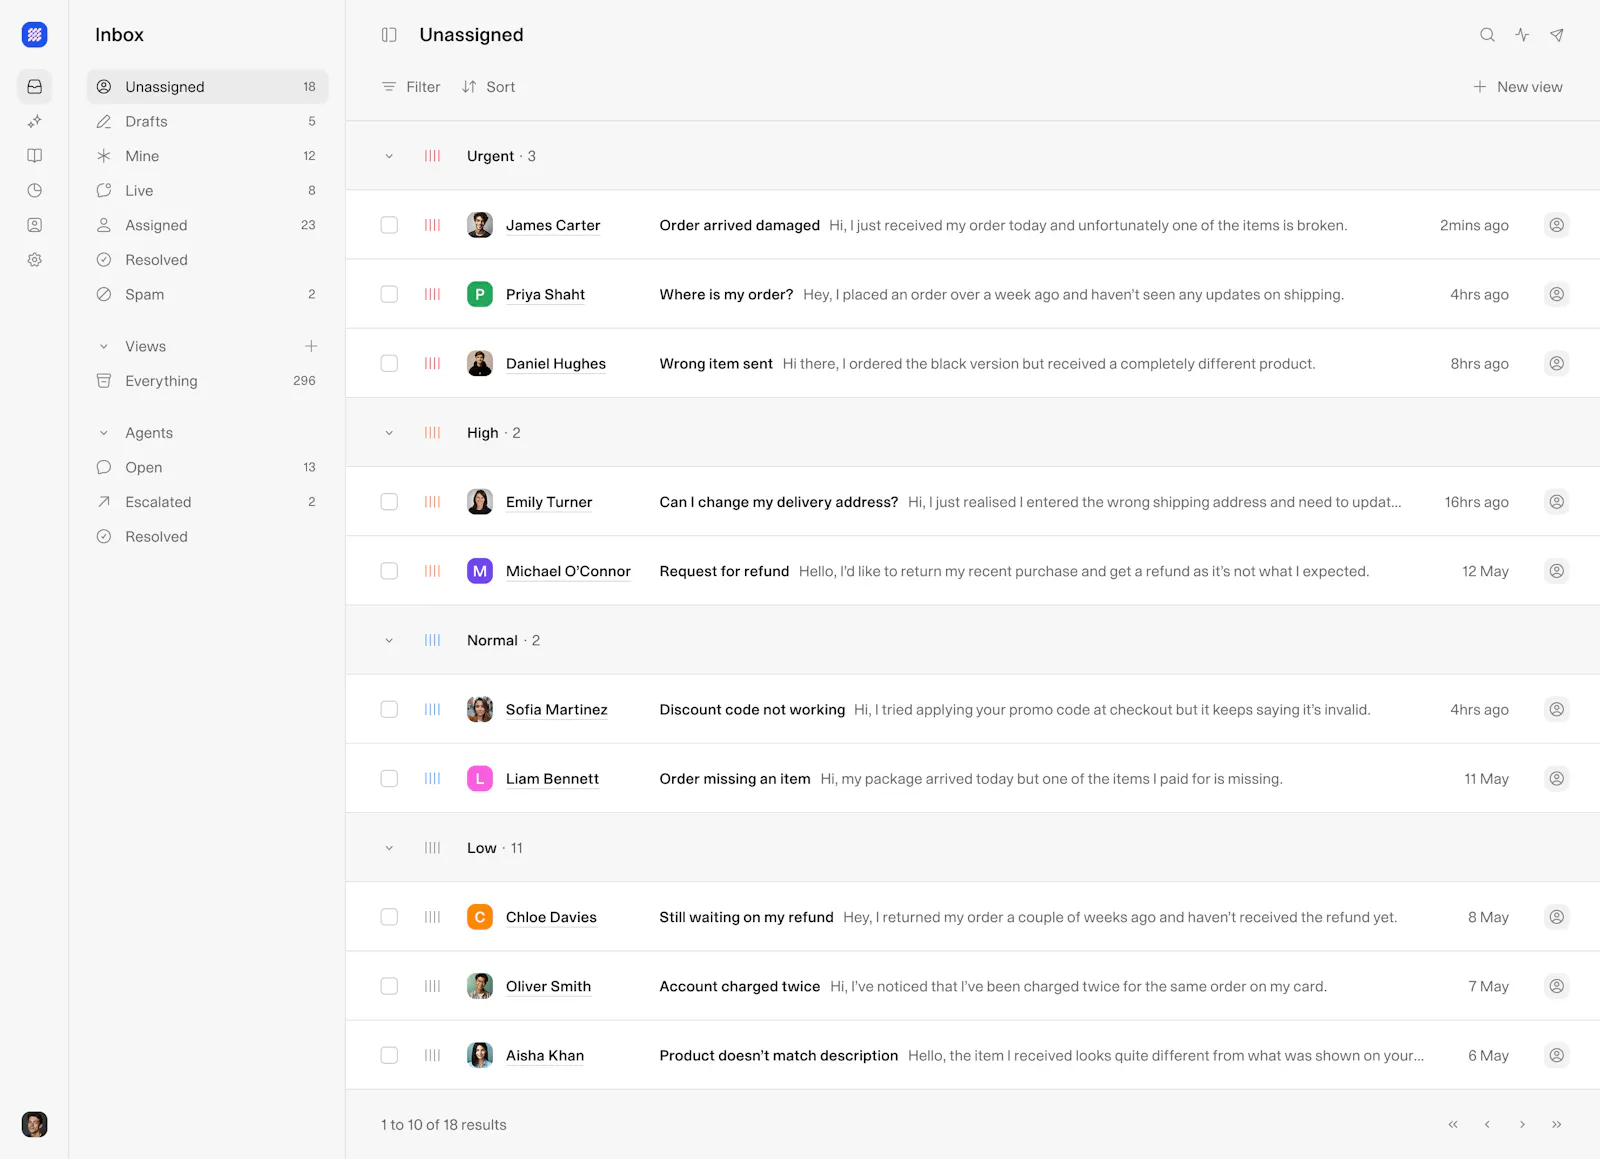This screenshot has width=1600, height=1159.
Task: Open Emily Turner's contact link
Action: (x=549, y=502)
